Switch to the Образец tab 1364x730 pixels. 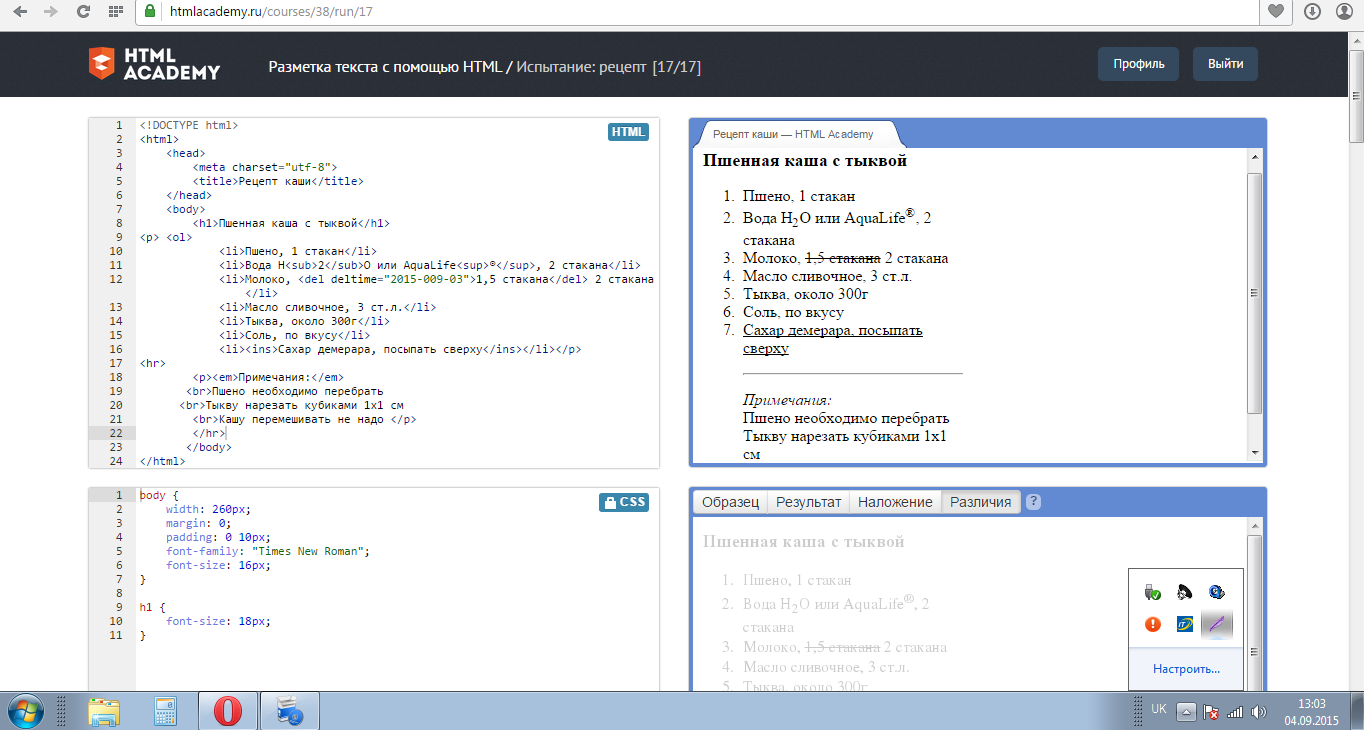[730, 502]
